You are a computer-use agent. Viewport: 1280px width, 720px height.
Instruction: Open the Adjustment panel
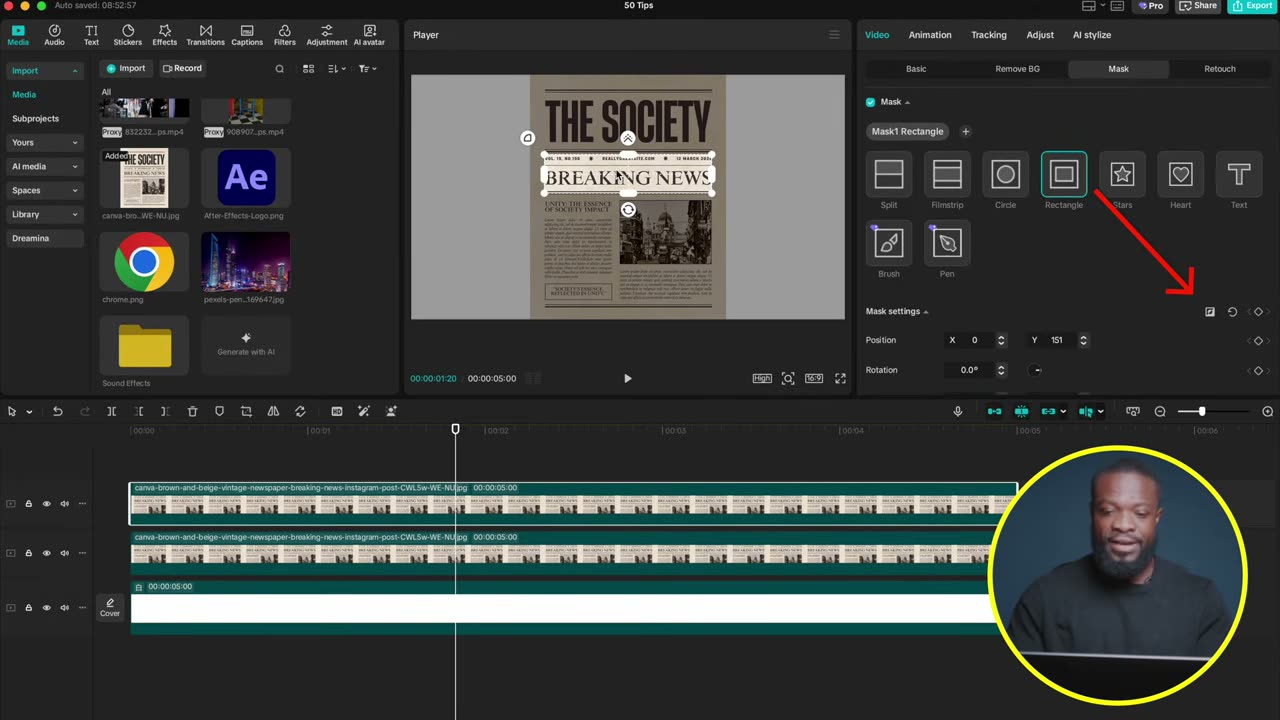pos(327,35)
